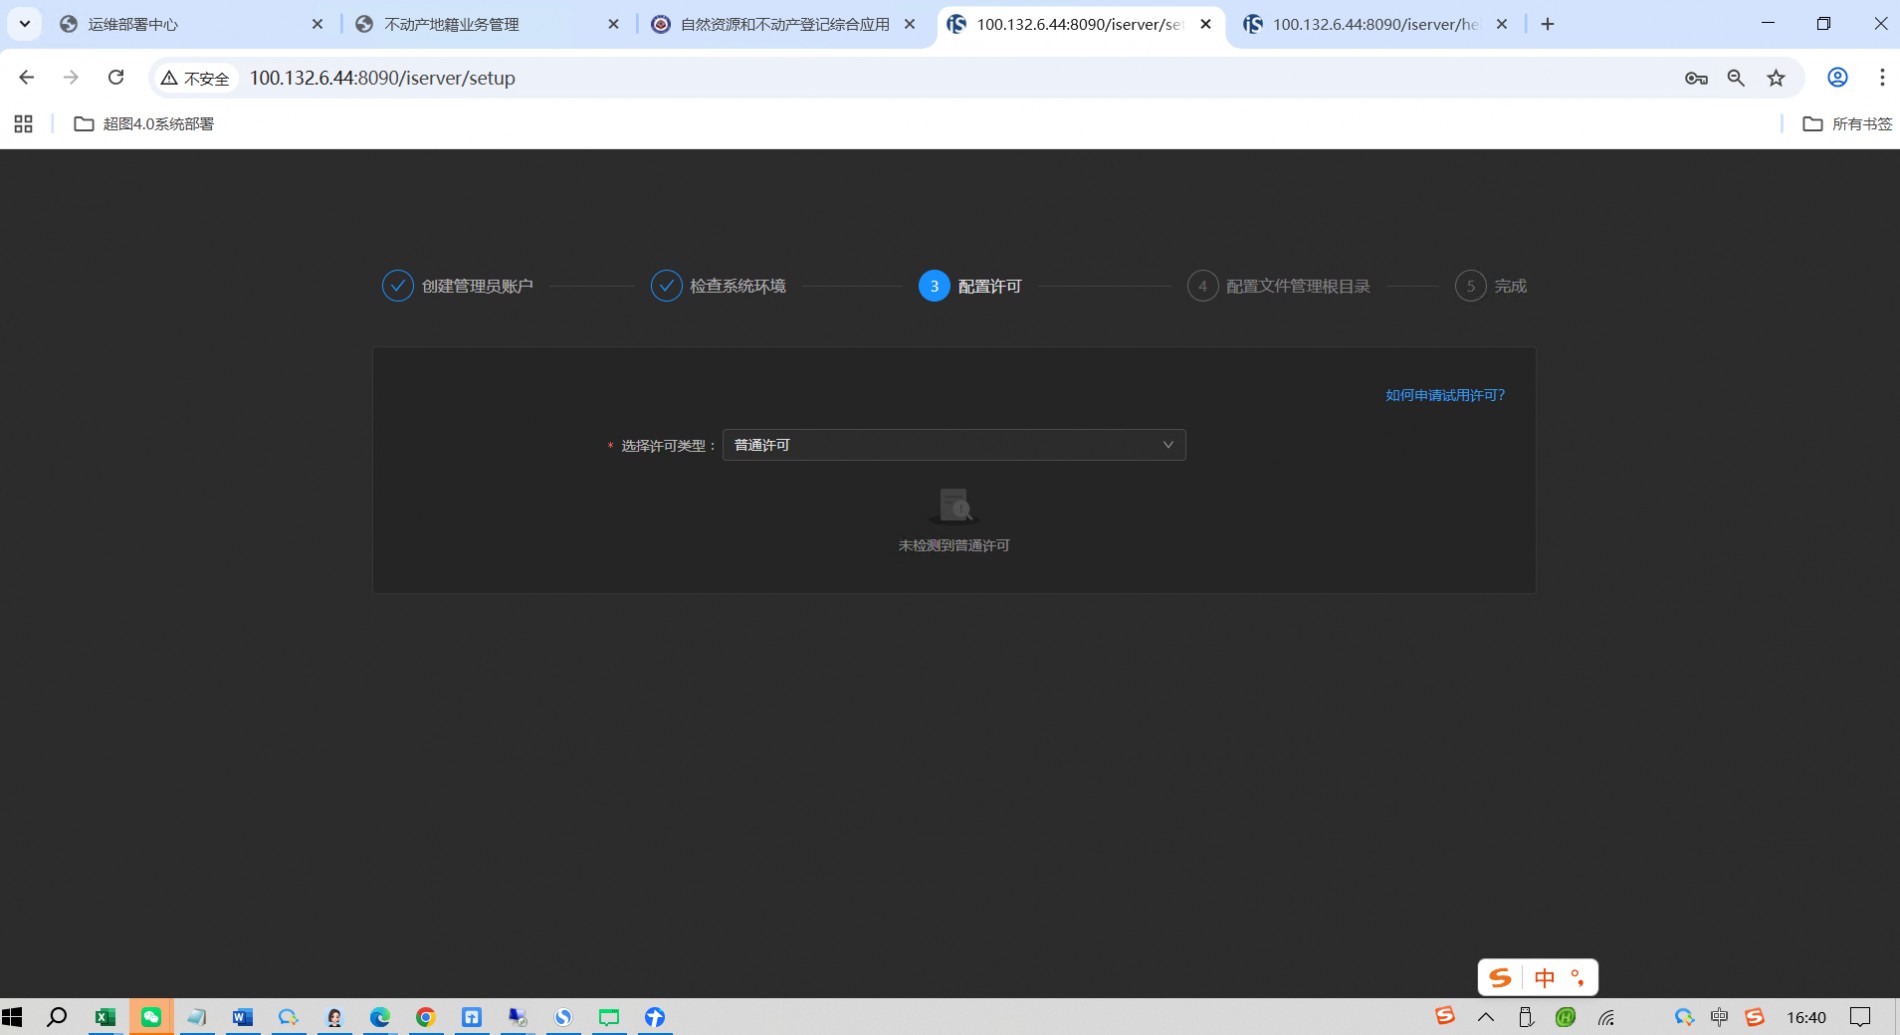Image resolution: width=1900 pixels, height=1035 pixels.
Task: Switch to the 运维部署中心 tab
Action: 180,24
